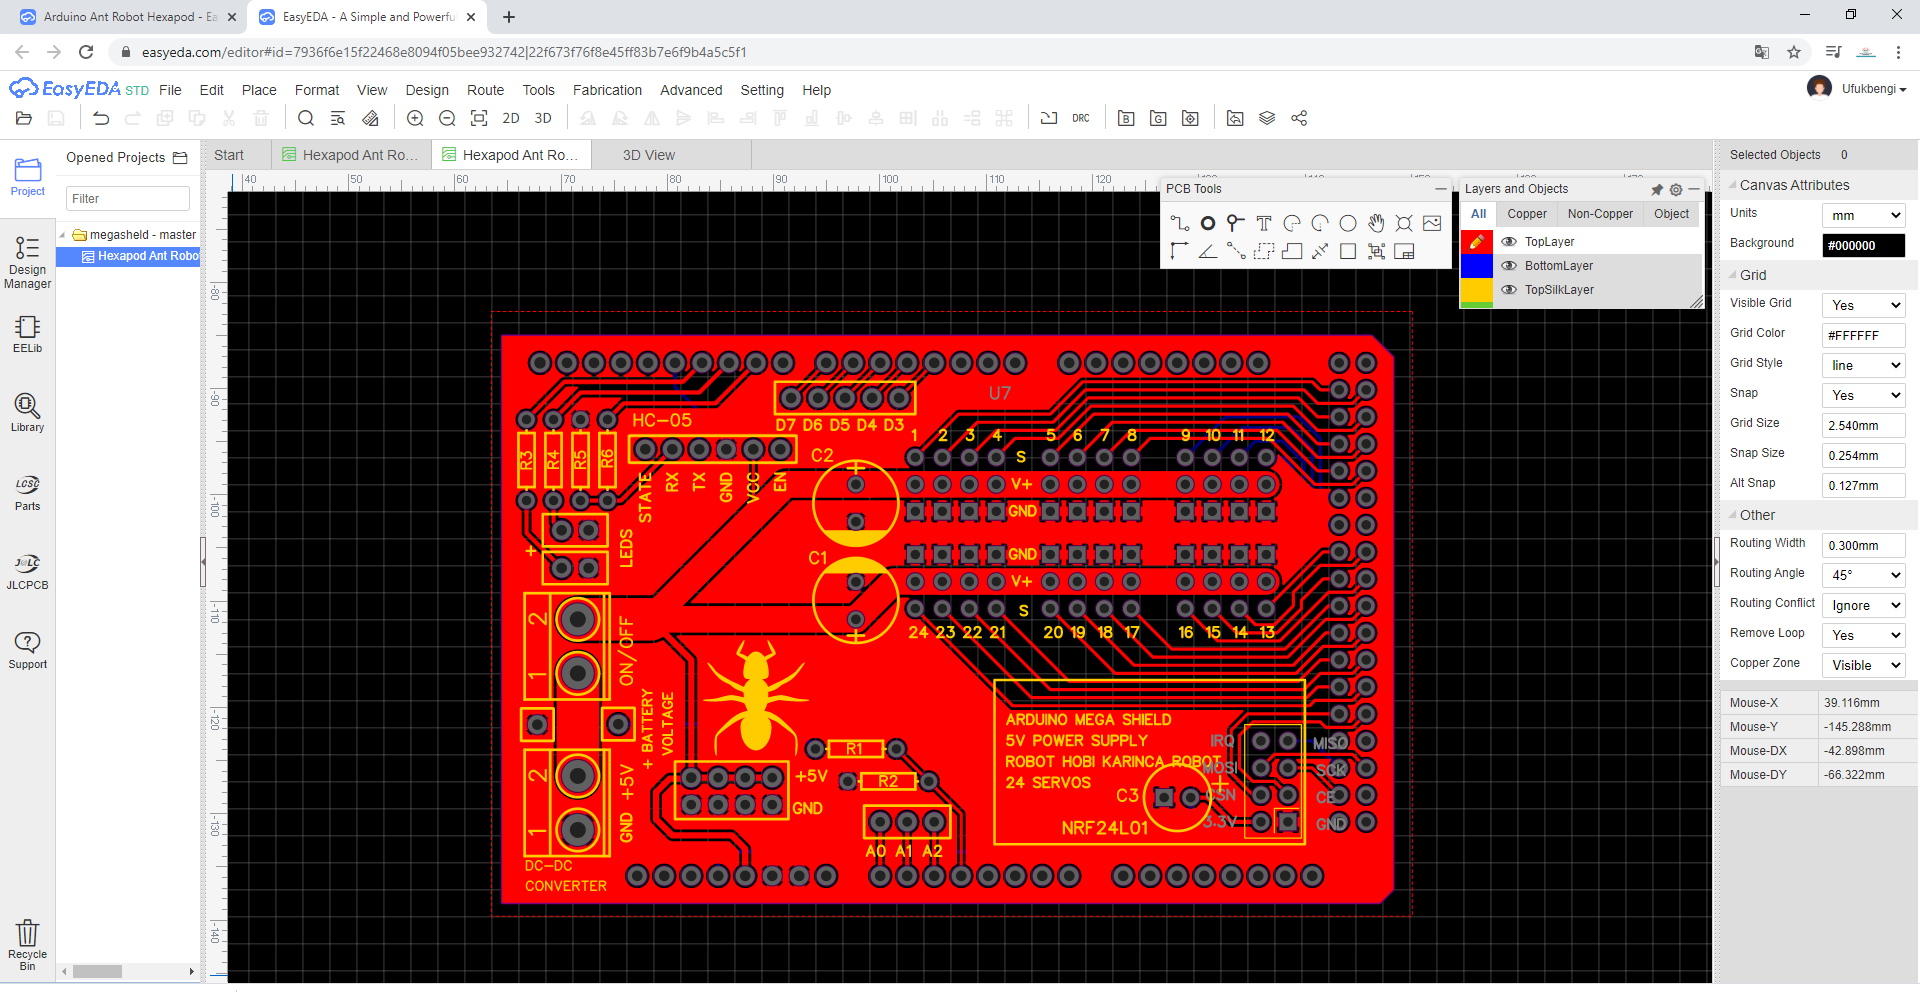Open the Routing Angle dropdown
Viewport: 1920px width, 992px height.
(x=1863, y=575)
